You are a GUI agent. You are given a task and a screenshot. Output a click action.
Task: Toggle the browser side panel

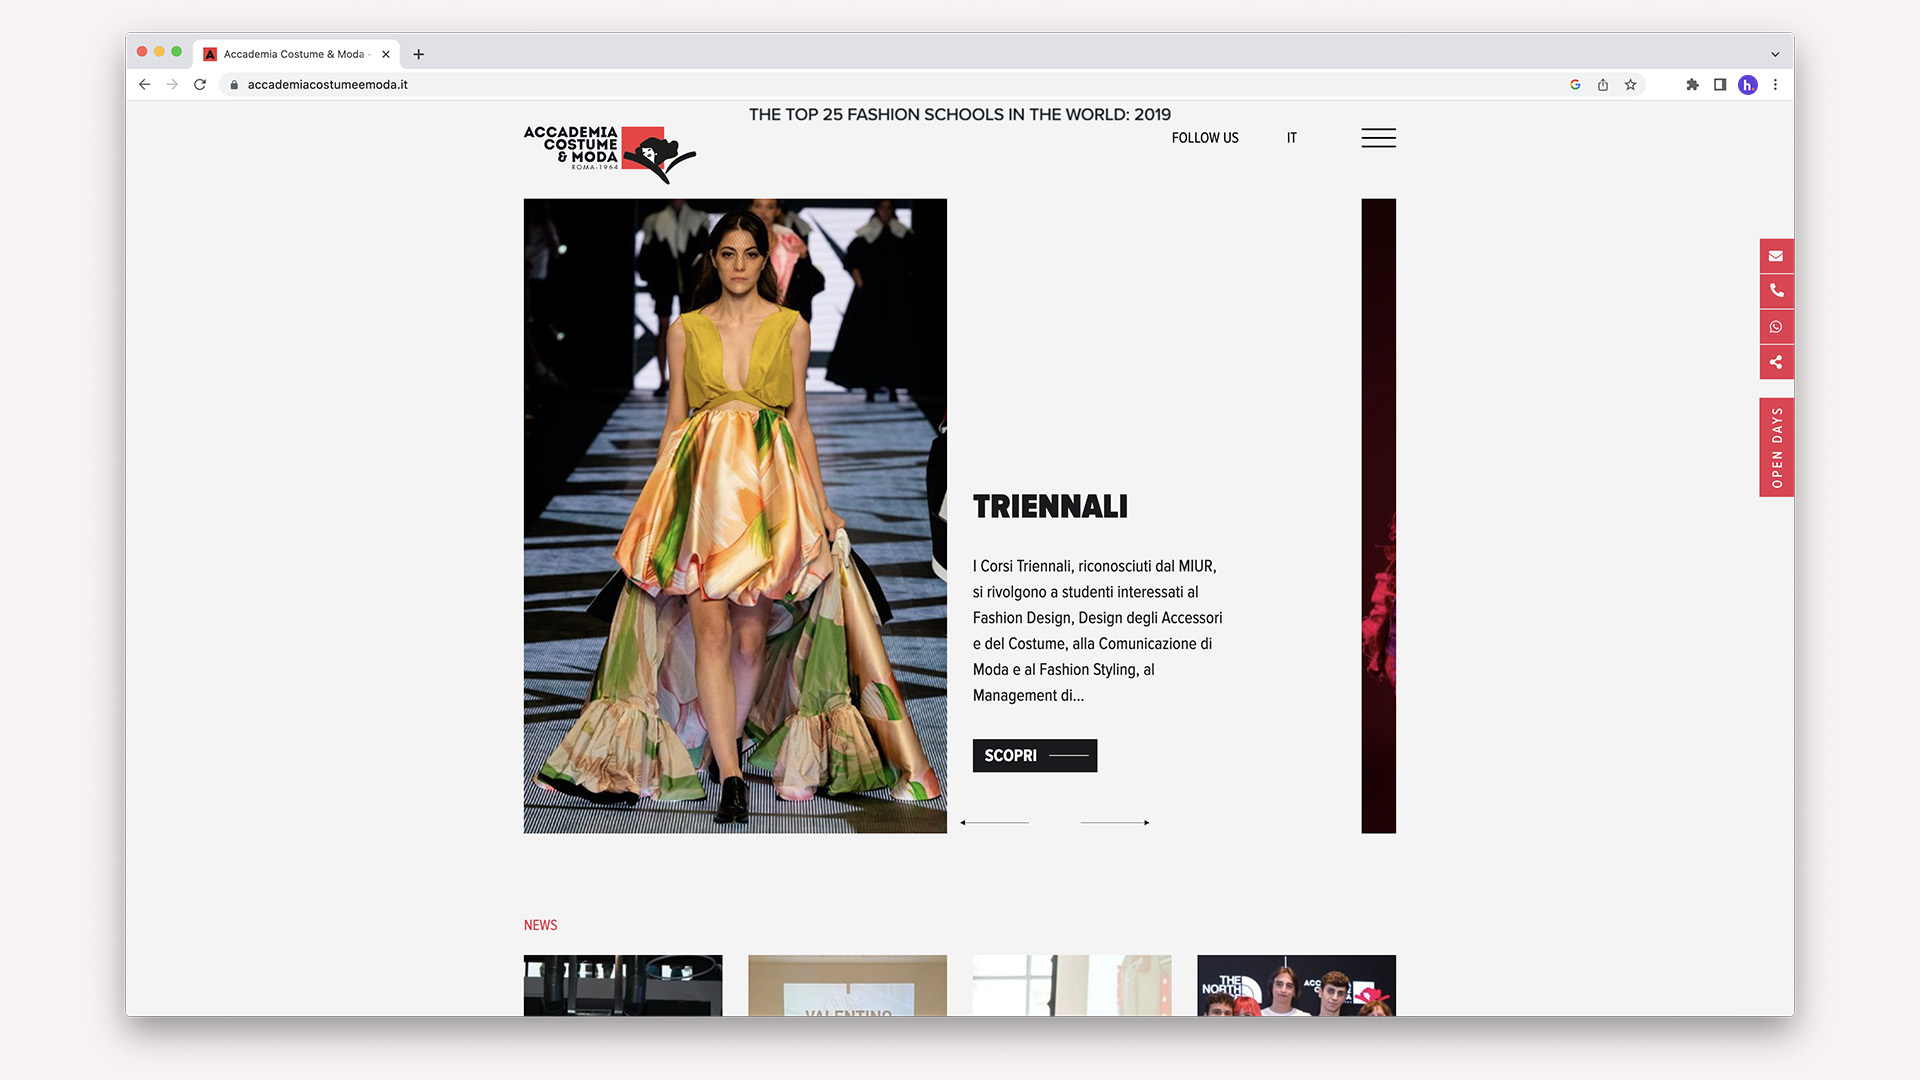[1720, 85]
